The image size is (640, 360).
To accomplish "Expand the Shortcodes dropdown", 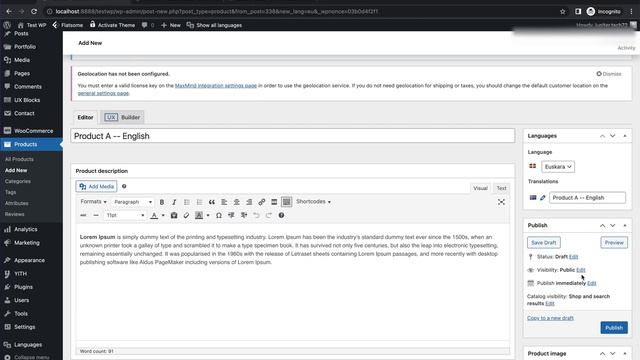I will [x=313, y=202].
